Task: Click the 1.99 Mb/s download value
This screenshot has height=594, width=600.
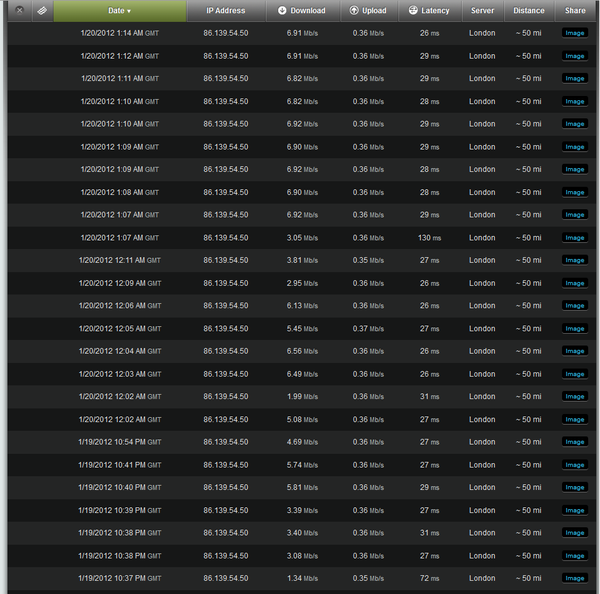Action: coord(302,397)
